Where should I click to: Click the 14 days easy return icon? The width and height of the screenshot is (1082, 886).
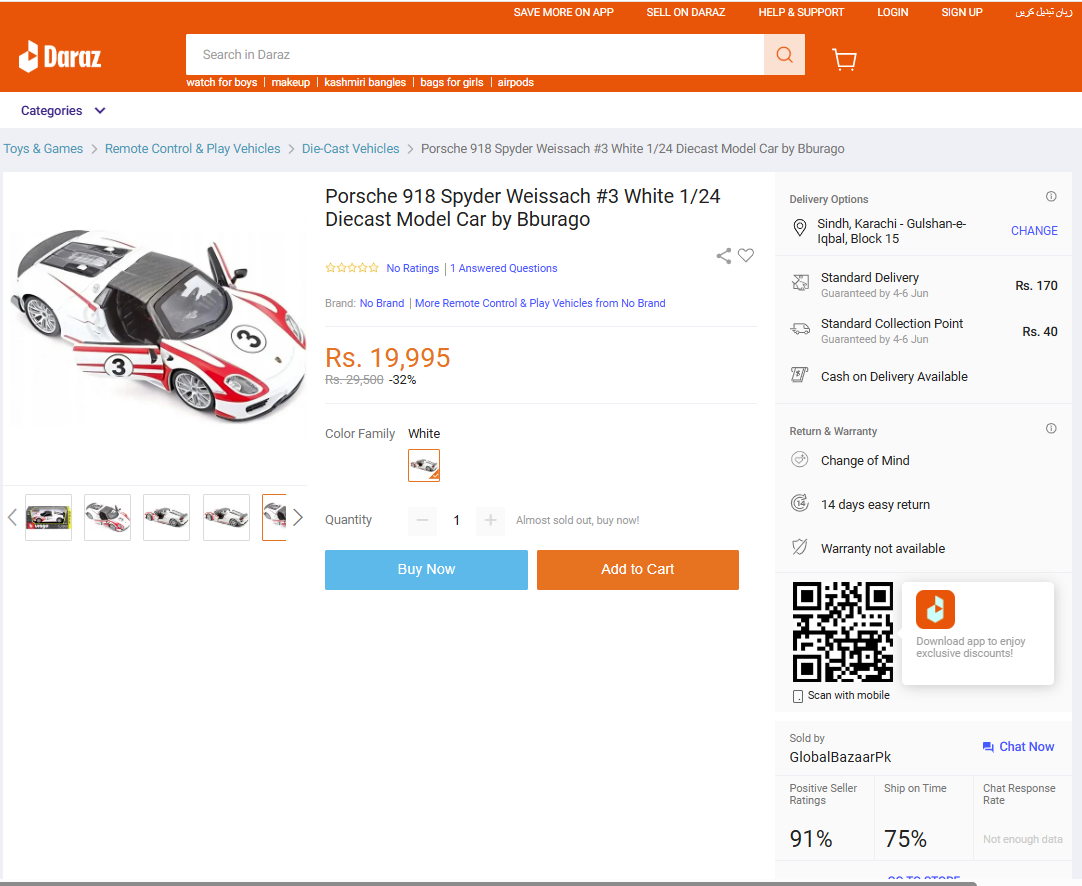800,503
